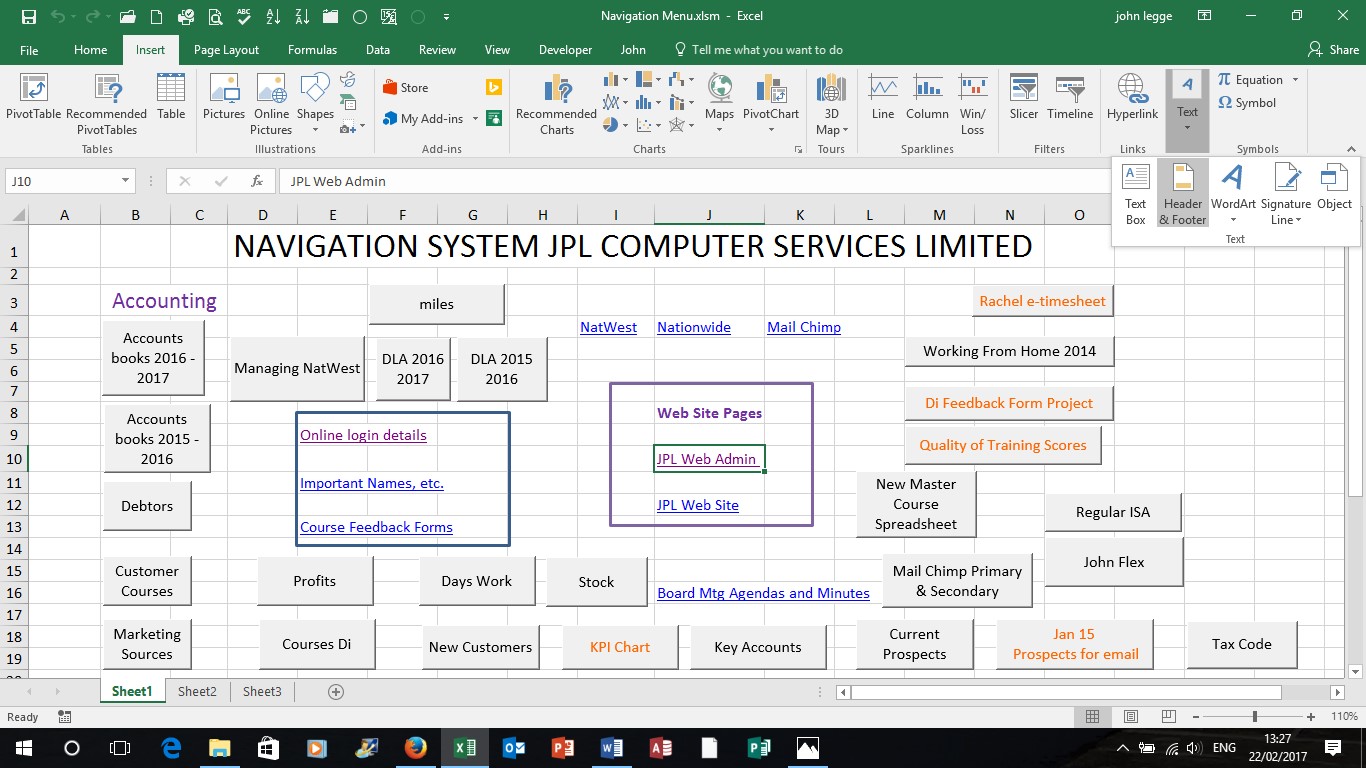Open Recommended PivotTables
Screen dimensions: 1366x768
[x=107, y=105]
